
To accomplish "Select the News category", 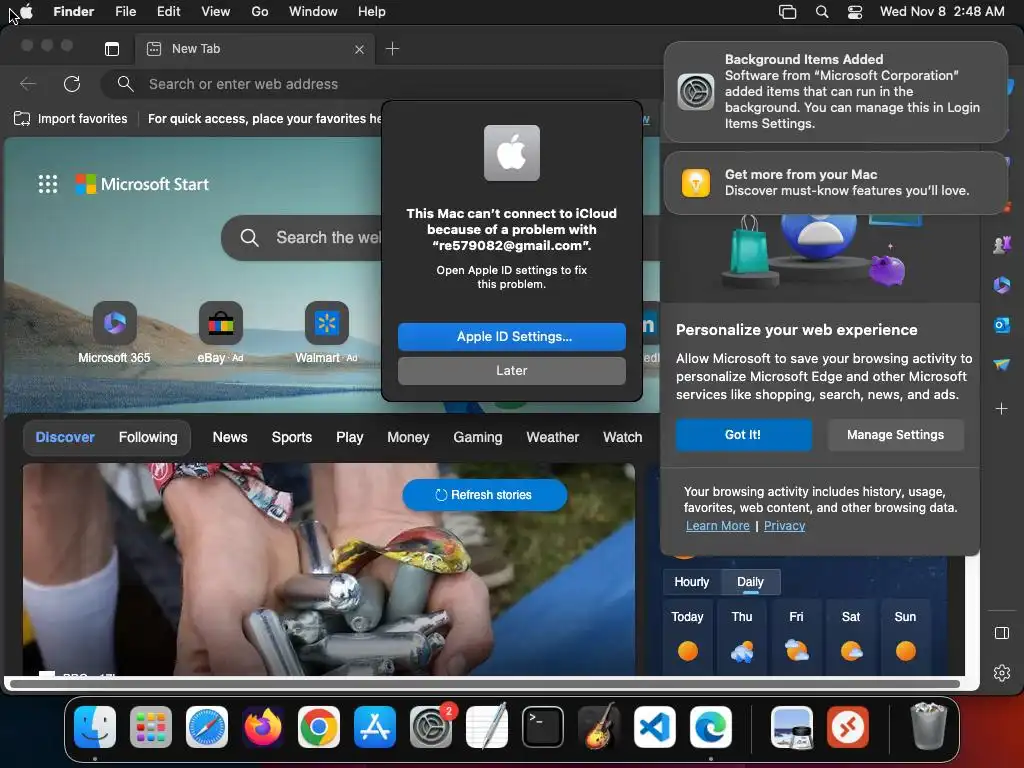I will pos(230,438).
